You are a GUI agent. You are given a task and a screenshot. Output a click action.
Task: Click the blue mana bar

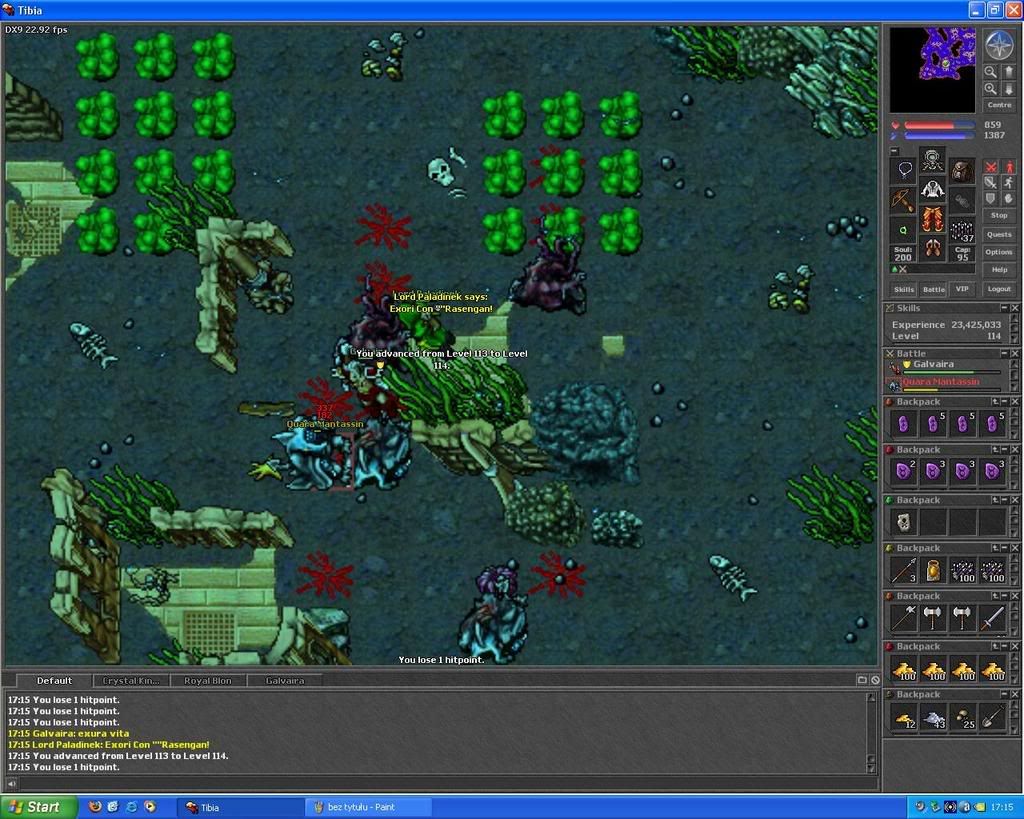[939, 135]
